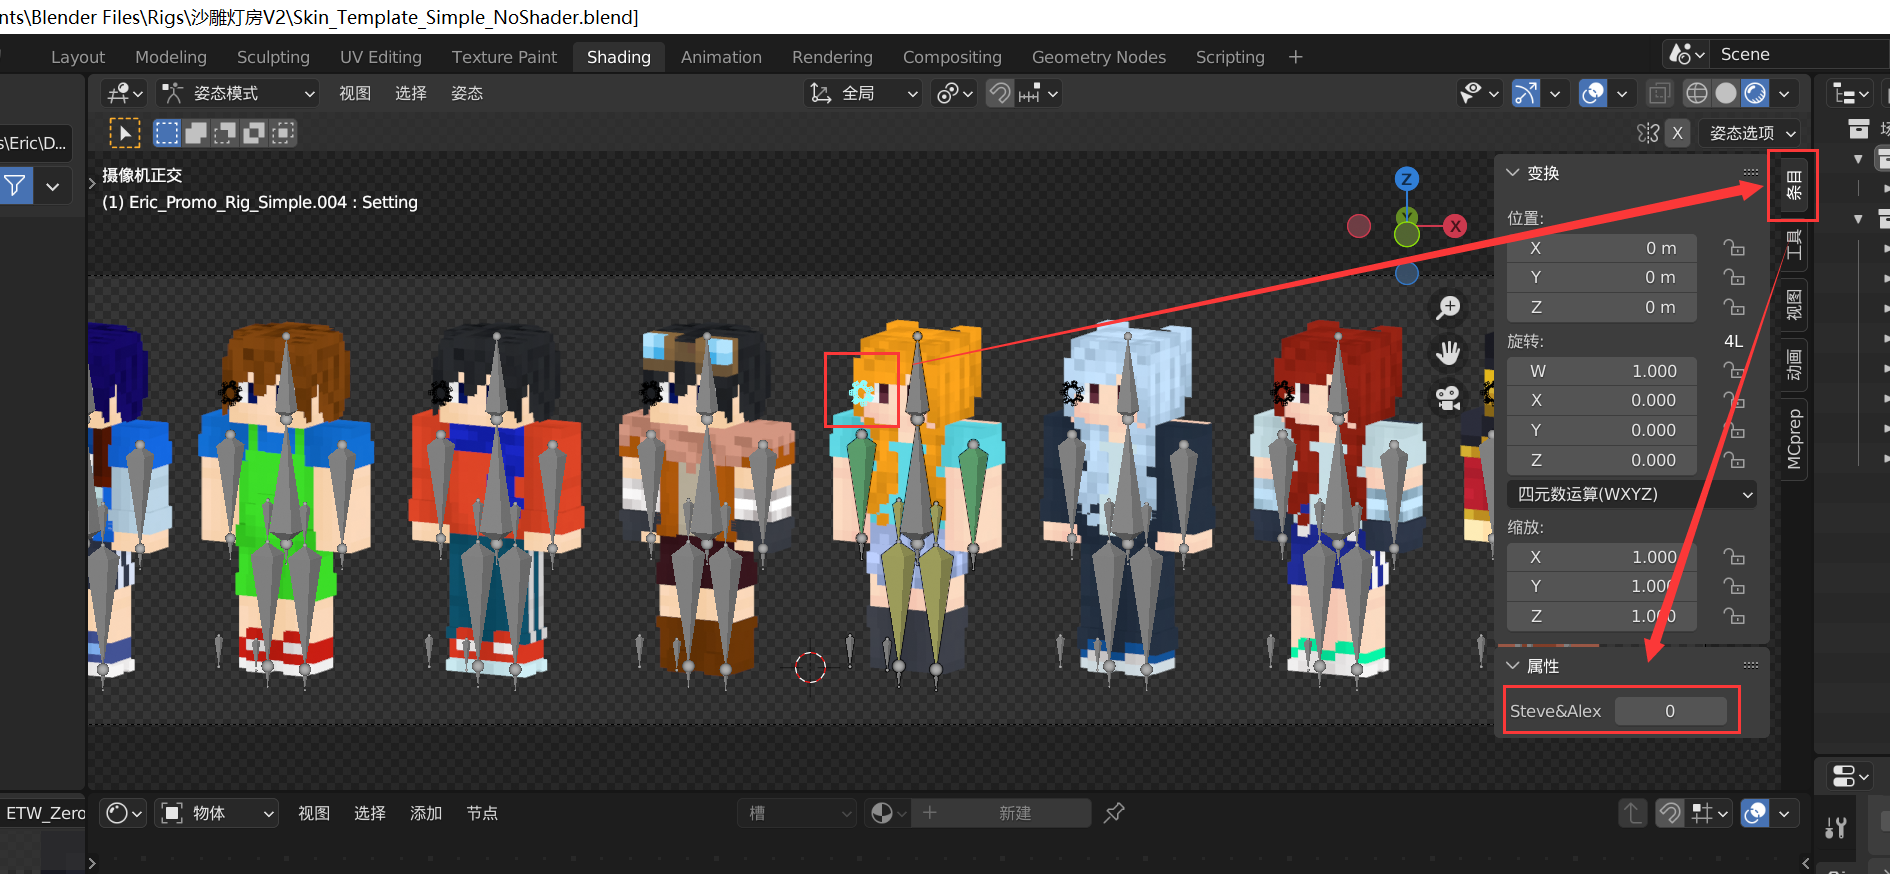Viewport: 1890px width, 874px height.
Task: Switch to the Layout workspace tab
Action: 78,57
